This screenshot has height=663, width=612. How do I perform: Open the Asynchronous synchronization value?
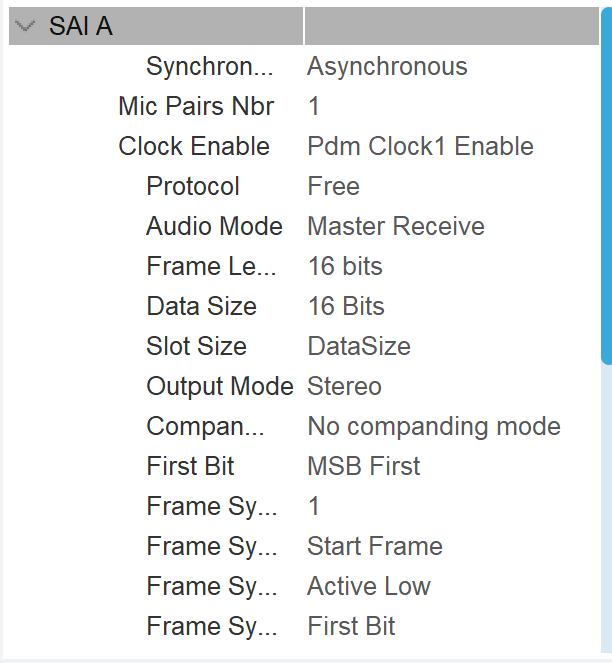pos(387,67)
